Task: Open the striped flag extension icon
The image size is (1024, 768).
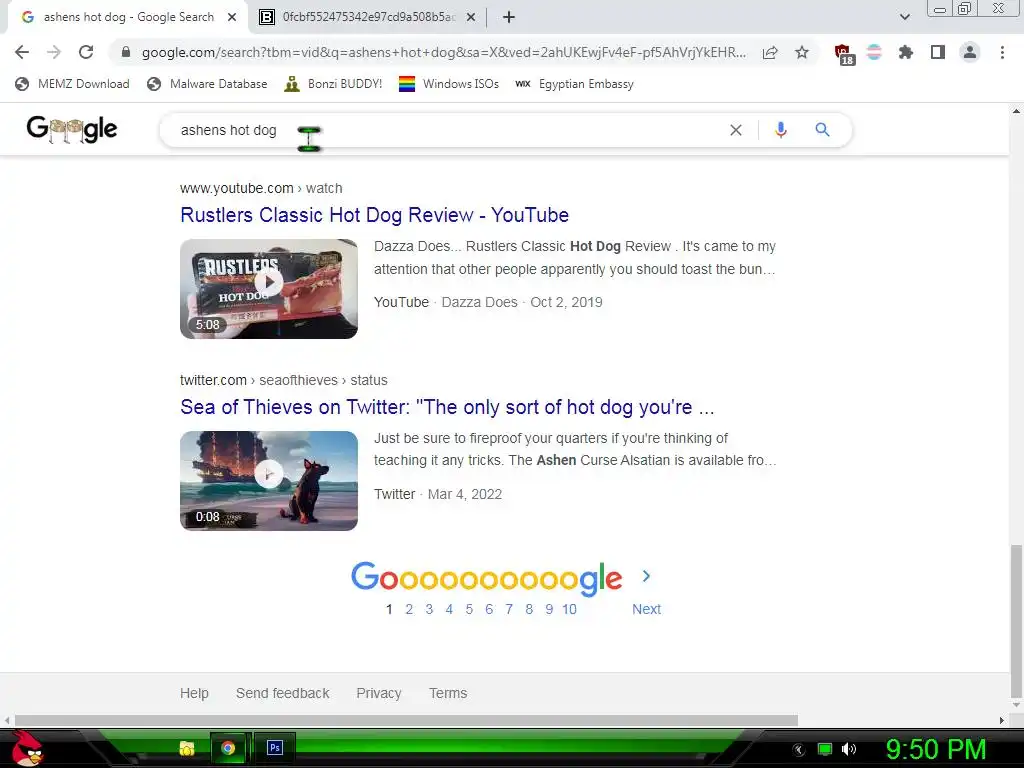Action: pos(874,52)
